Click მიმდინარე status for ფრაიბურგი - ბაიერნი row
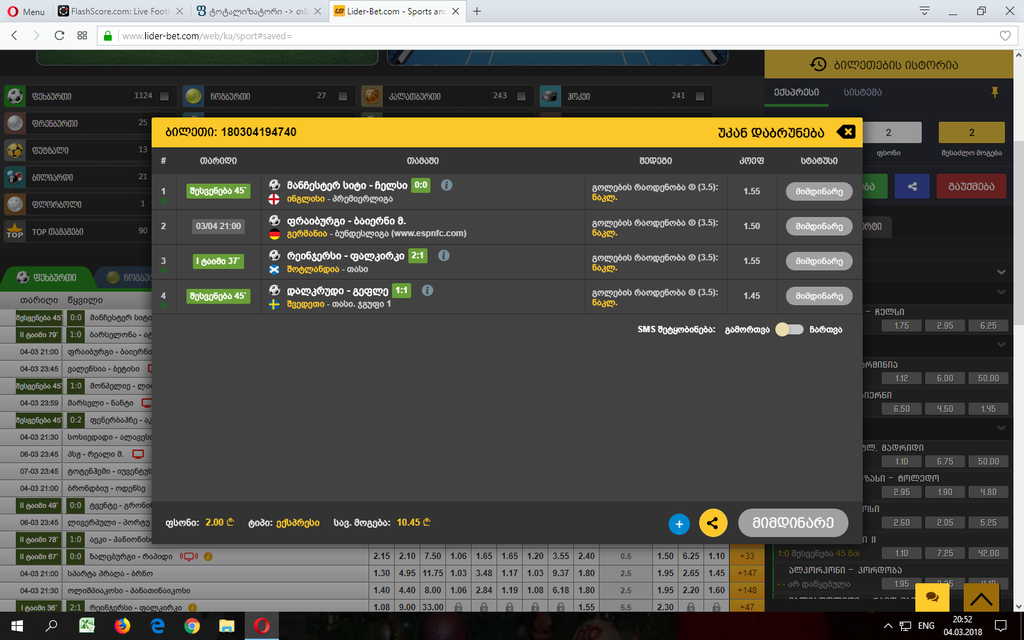 point(819,227)
